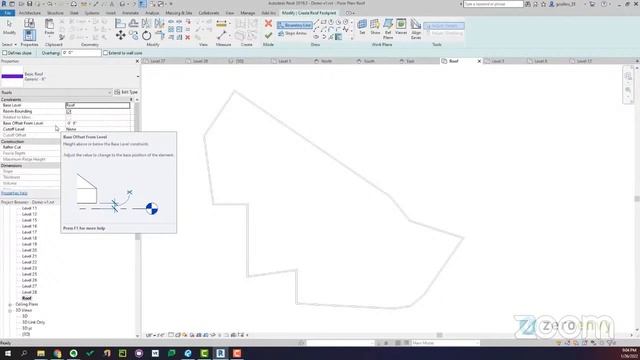Viewport: 640px width, 360px height.
Task: Open Windows Start button
Action: click(8, 353)
